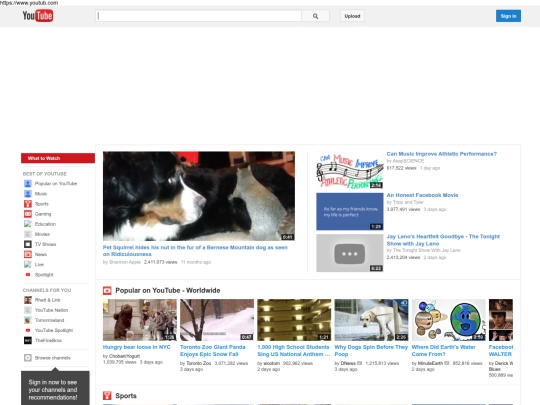Open the Why Dogs Spin thumbnail
Viewport: 540px width, 405px height.
point(371,320)
